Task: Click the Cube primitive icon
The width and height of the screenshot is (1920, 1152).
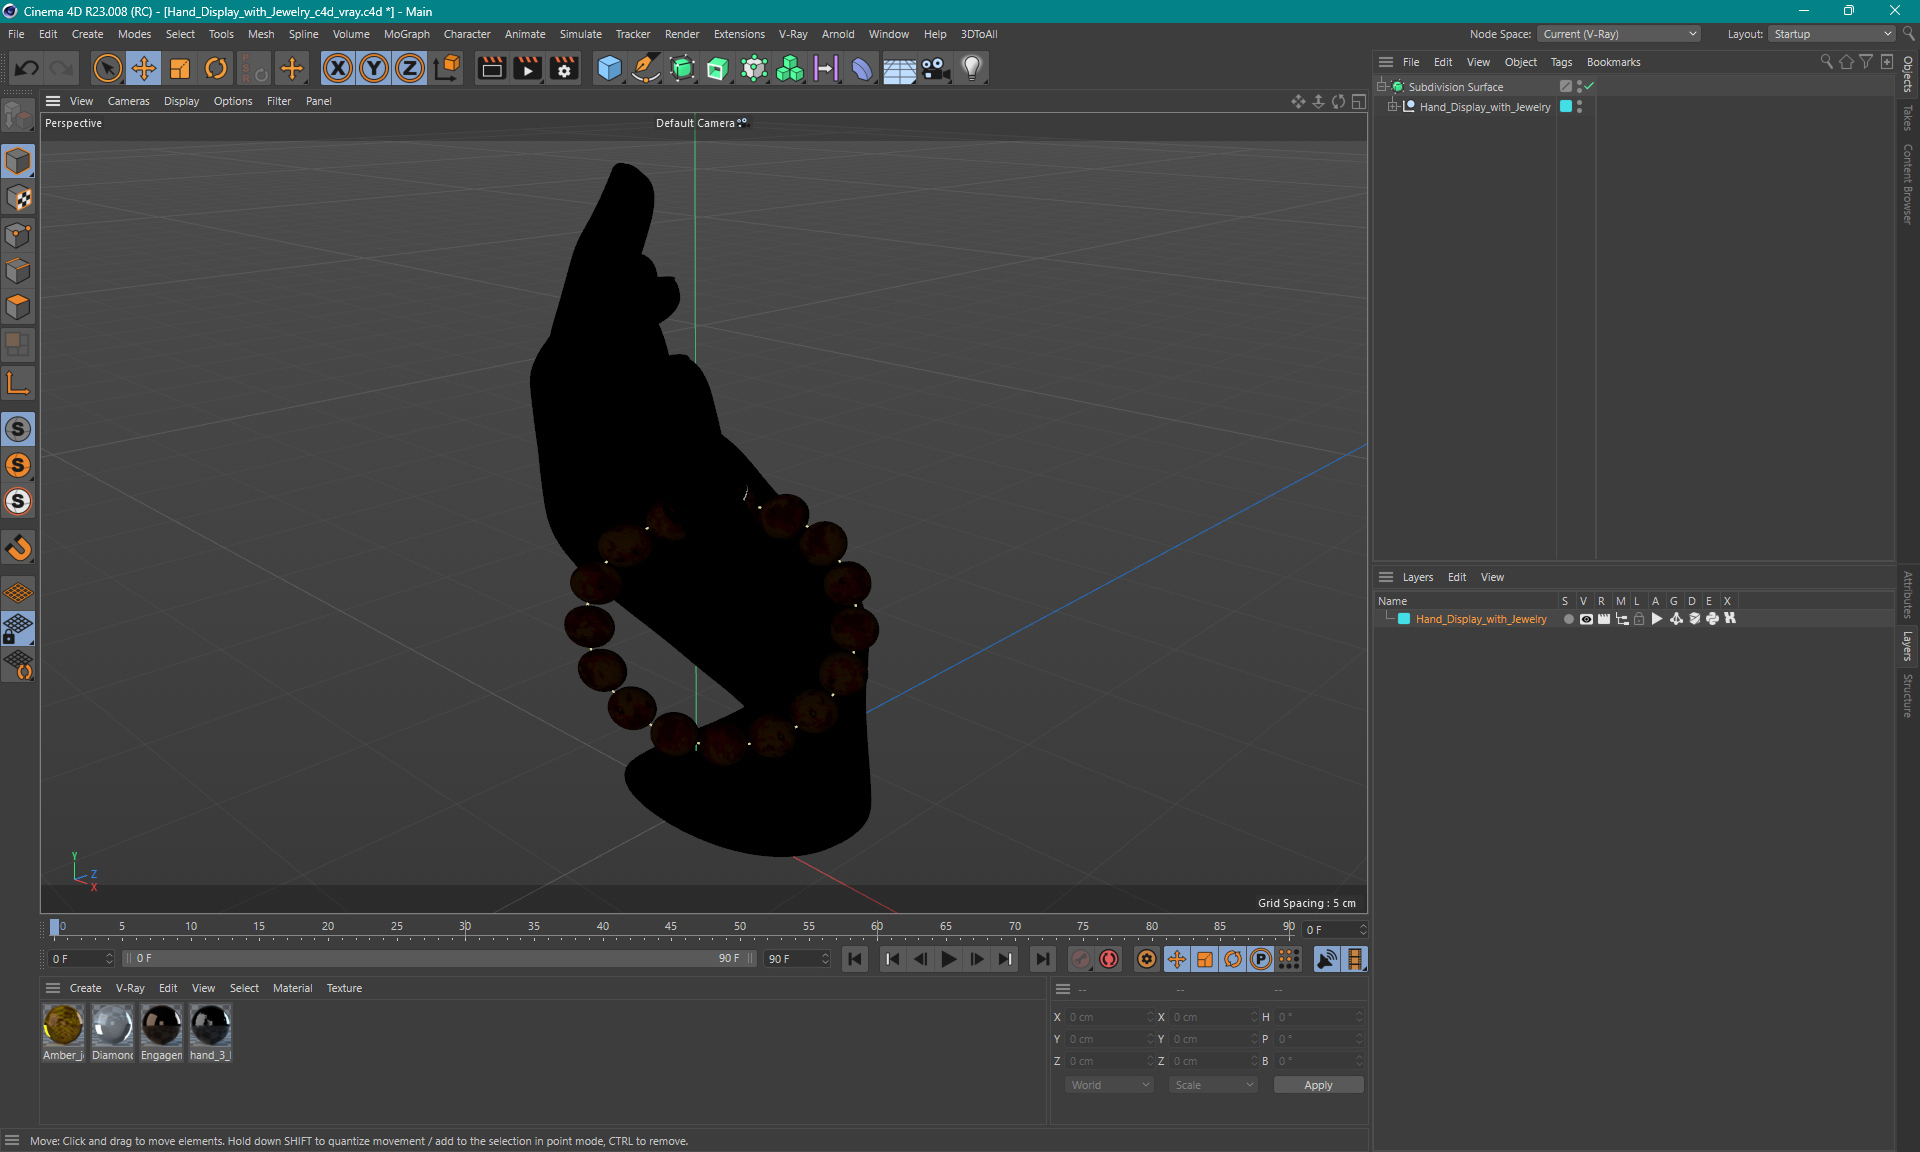Action: [609, 68]
